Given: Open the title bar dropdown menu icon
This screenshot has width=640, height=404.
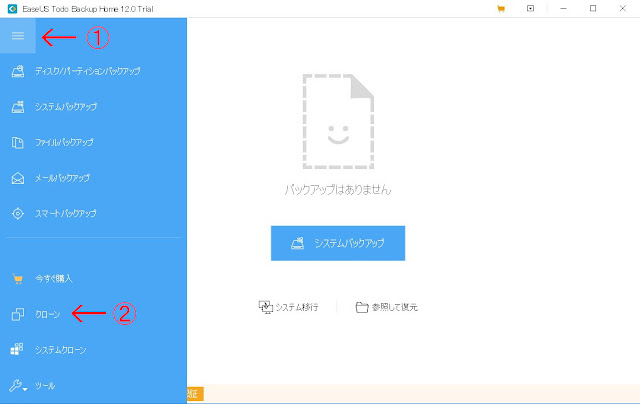Looking at the screenshot, I should click(530, 8).
